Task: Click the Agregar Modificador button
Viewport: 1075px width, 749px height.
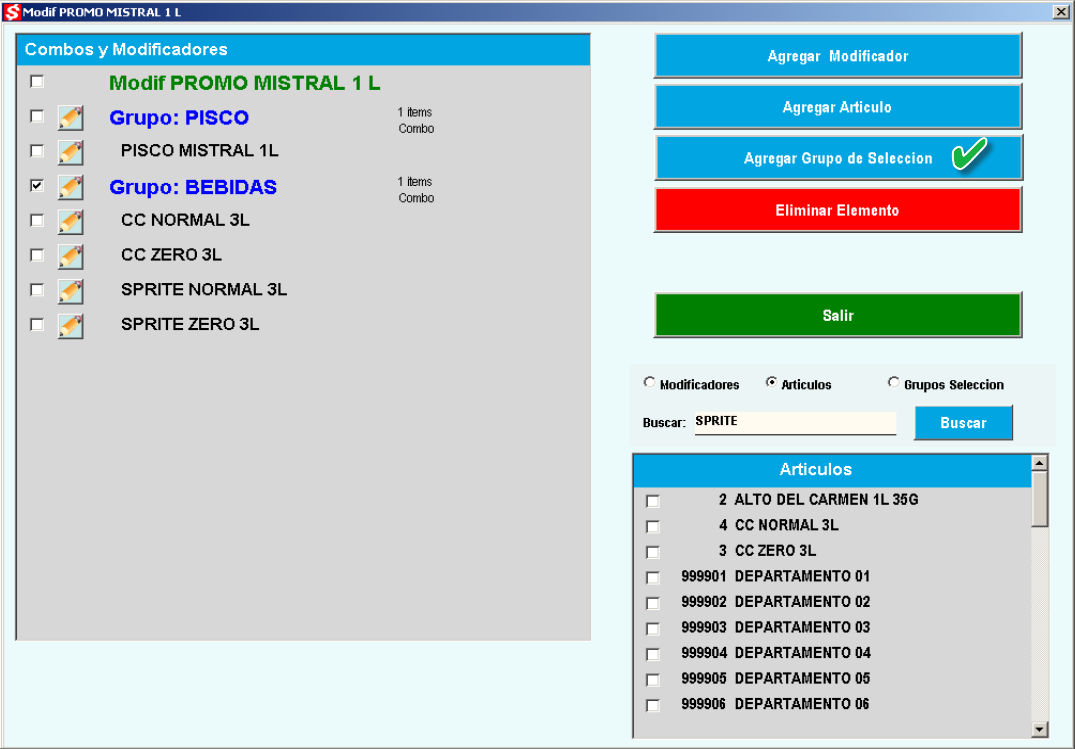Action: (838, 56)
